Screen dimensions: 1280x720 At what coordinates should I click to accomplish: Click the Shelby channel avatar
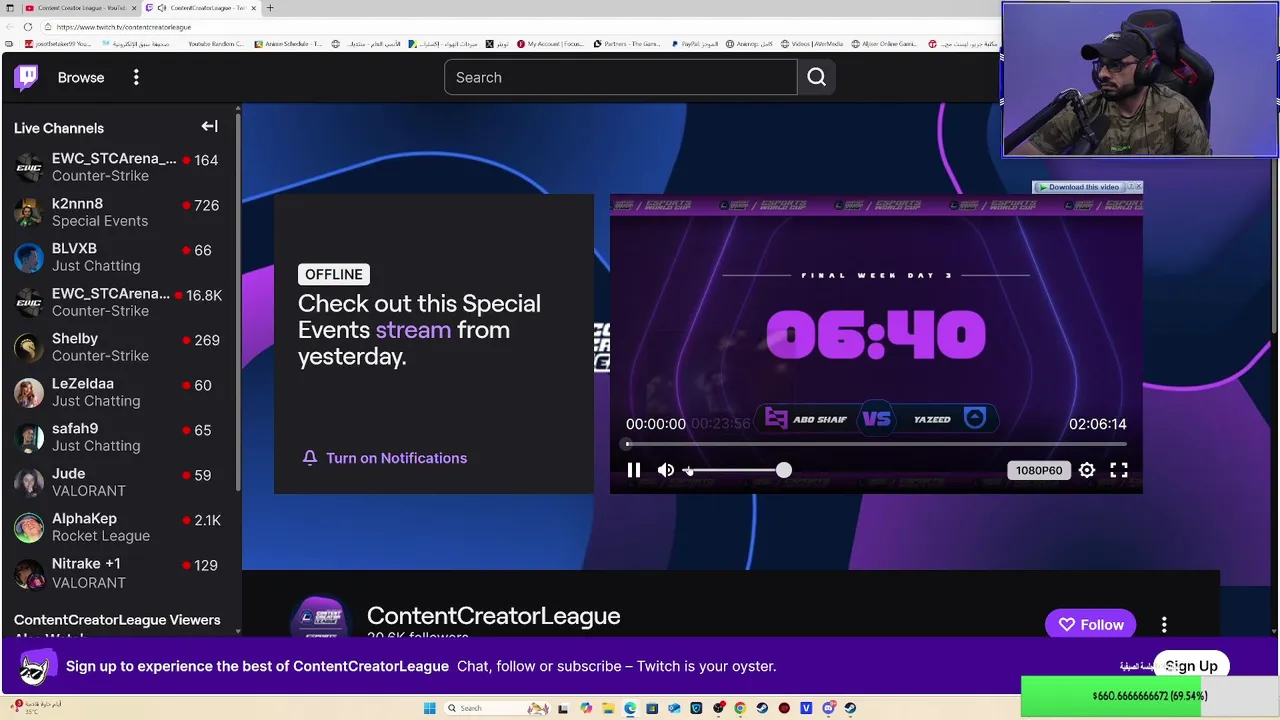(x=29, y=347)
